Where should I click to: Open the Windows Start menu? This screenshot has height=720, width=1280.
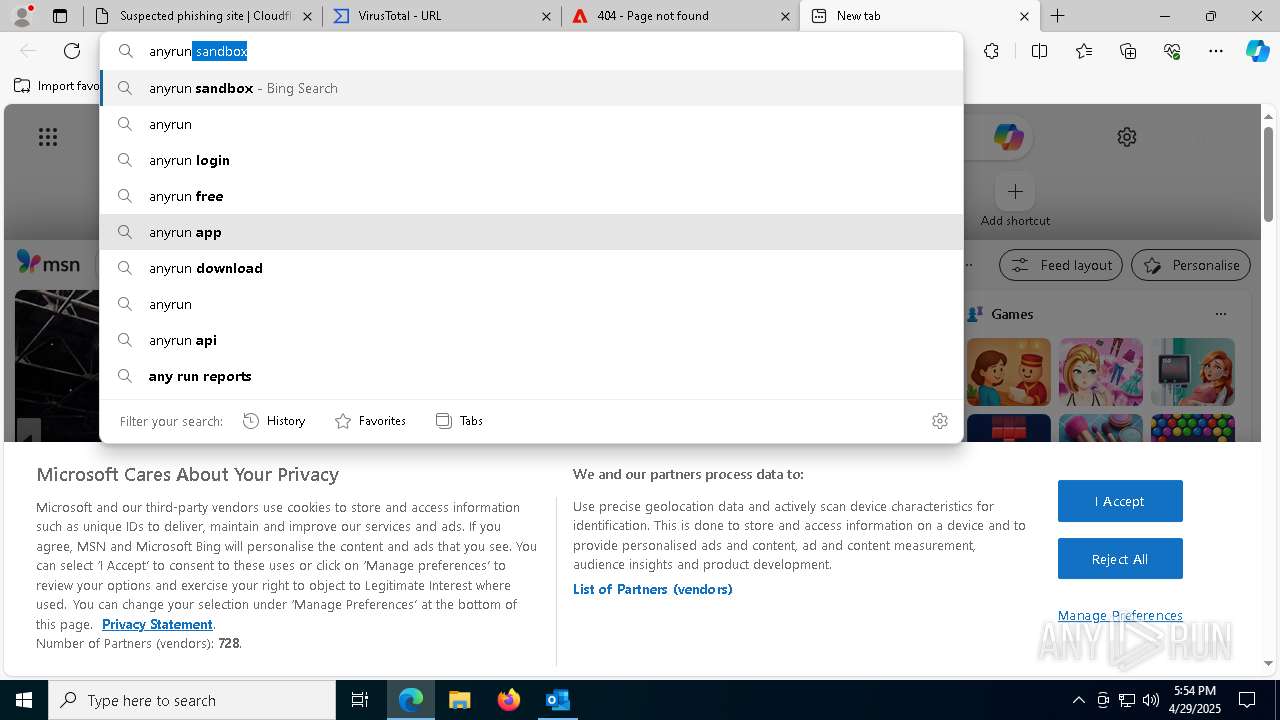point(24,700)
